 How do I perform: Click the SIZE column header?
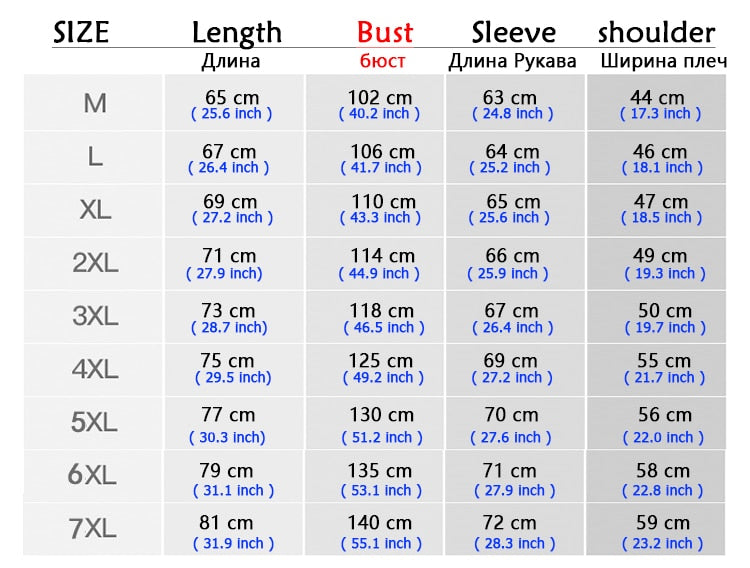tap(81, 33)
